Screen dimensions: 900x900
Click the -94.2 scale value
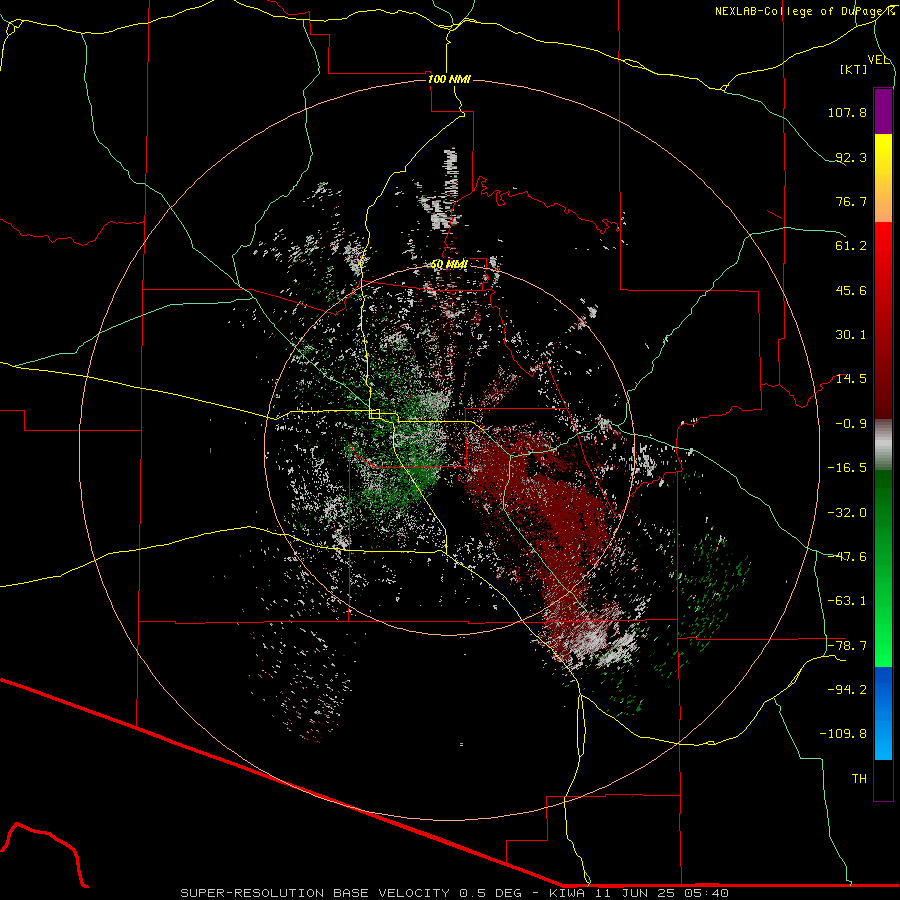tap(847, 689)
